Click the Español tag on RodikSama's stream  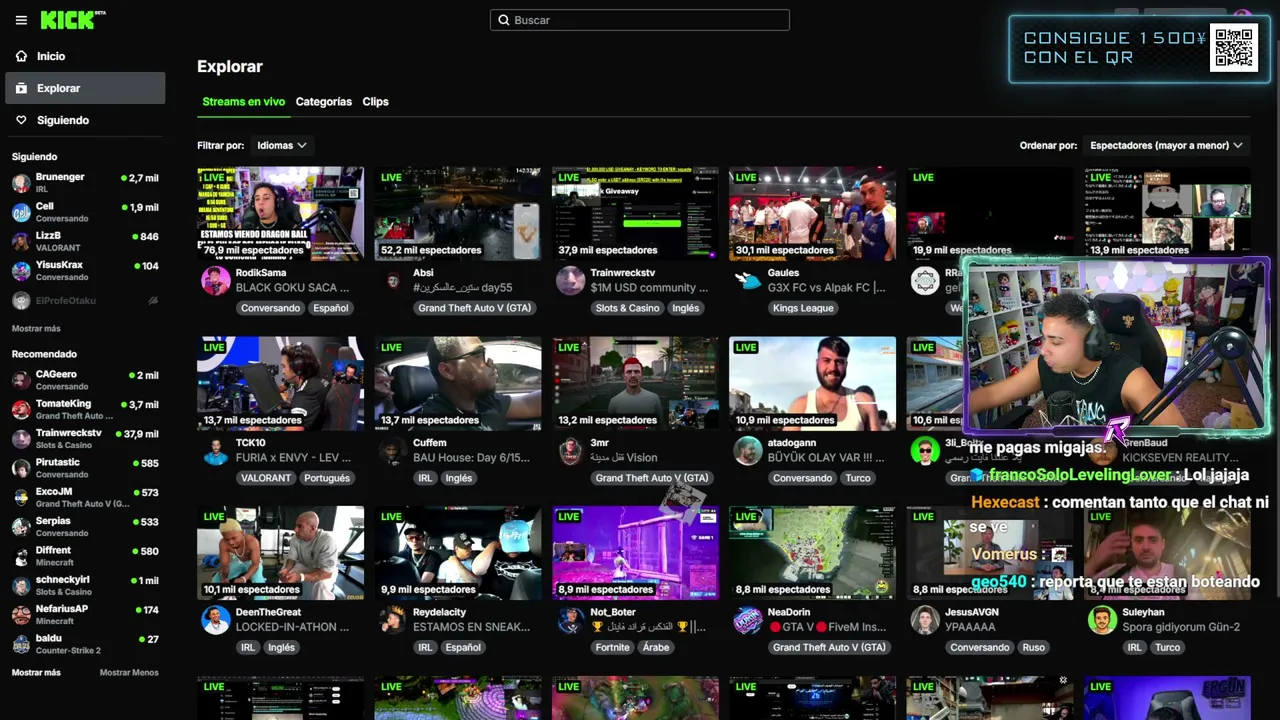[331, 308]
